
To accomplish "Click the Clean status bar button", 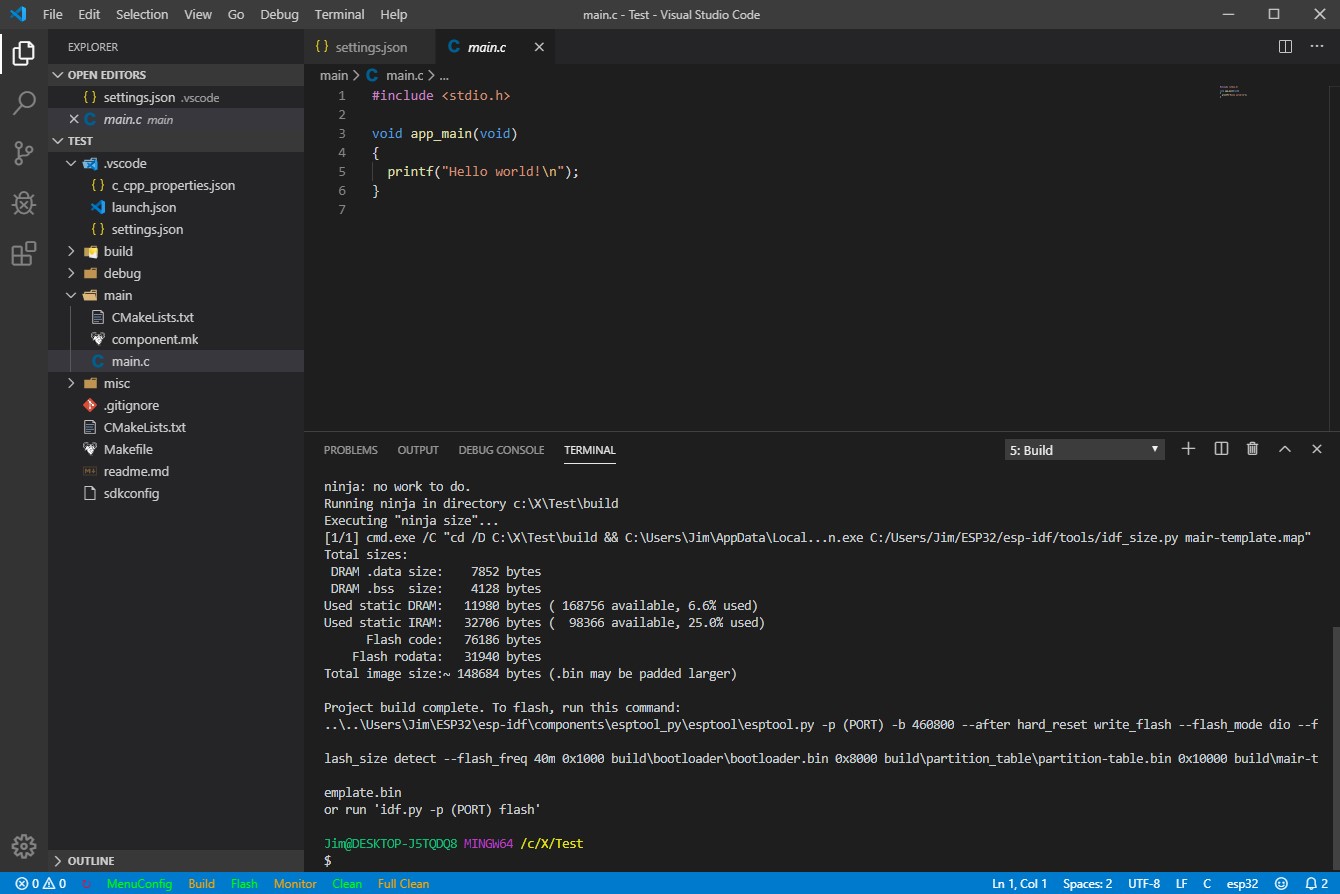I will pyautogui.click(x=347, y=884).
